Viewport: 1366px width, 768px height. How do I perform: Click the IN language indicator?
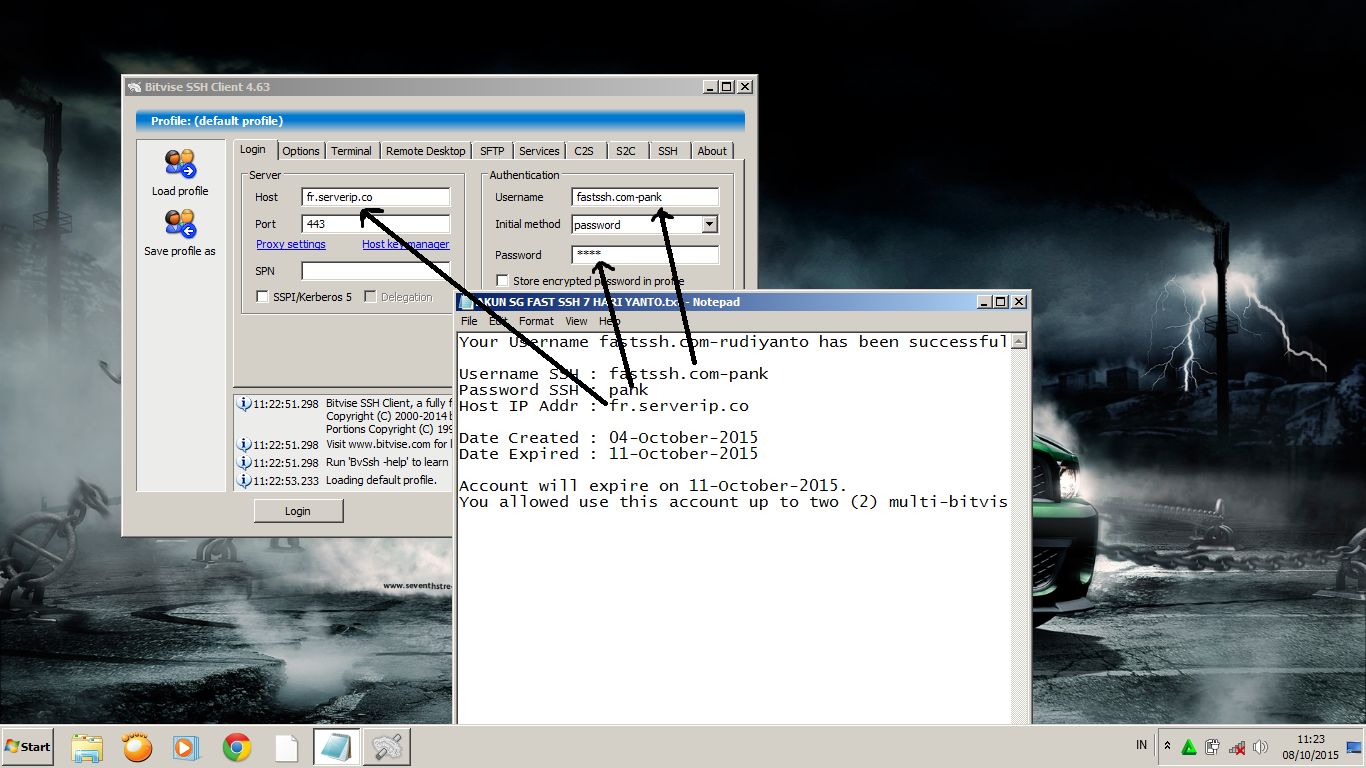[1142, 745]
